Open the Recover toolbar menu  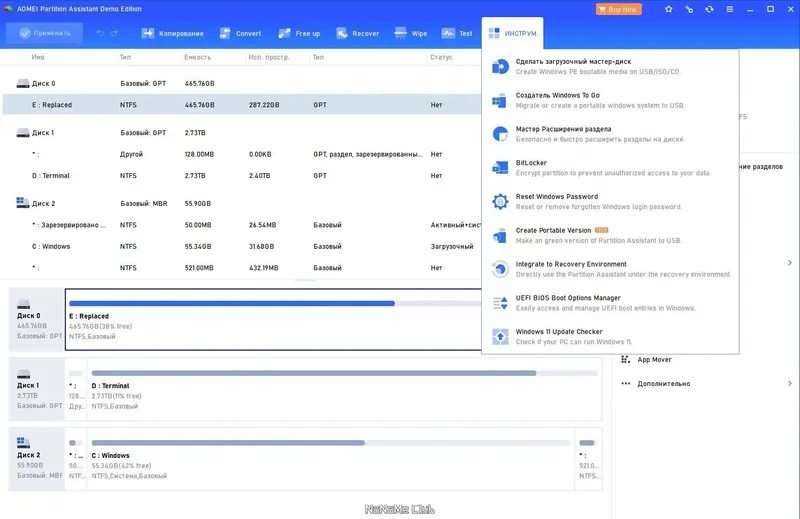(x=358, y=33)
